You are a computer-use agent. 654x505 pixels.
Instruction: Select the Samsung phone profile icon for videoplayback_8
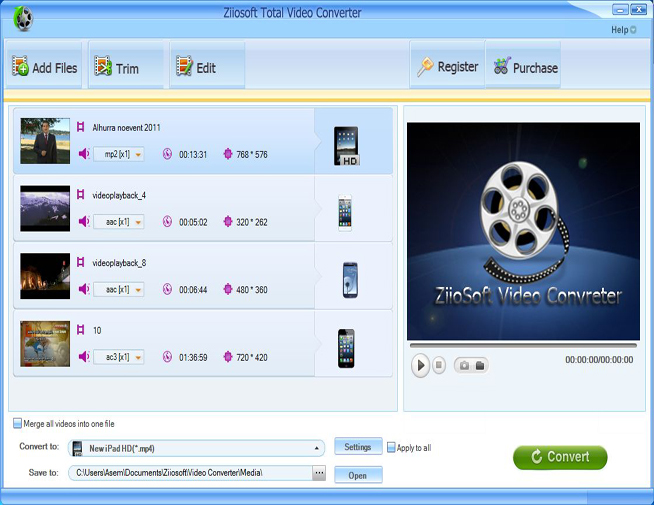pyautogui.click(x=350, y=280)
